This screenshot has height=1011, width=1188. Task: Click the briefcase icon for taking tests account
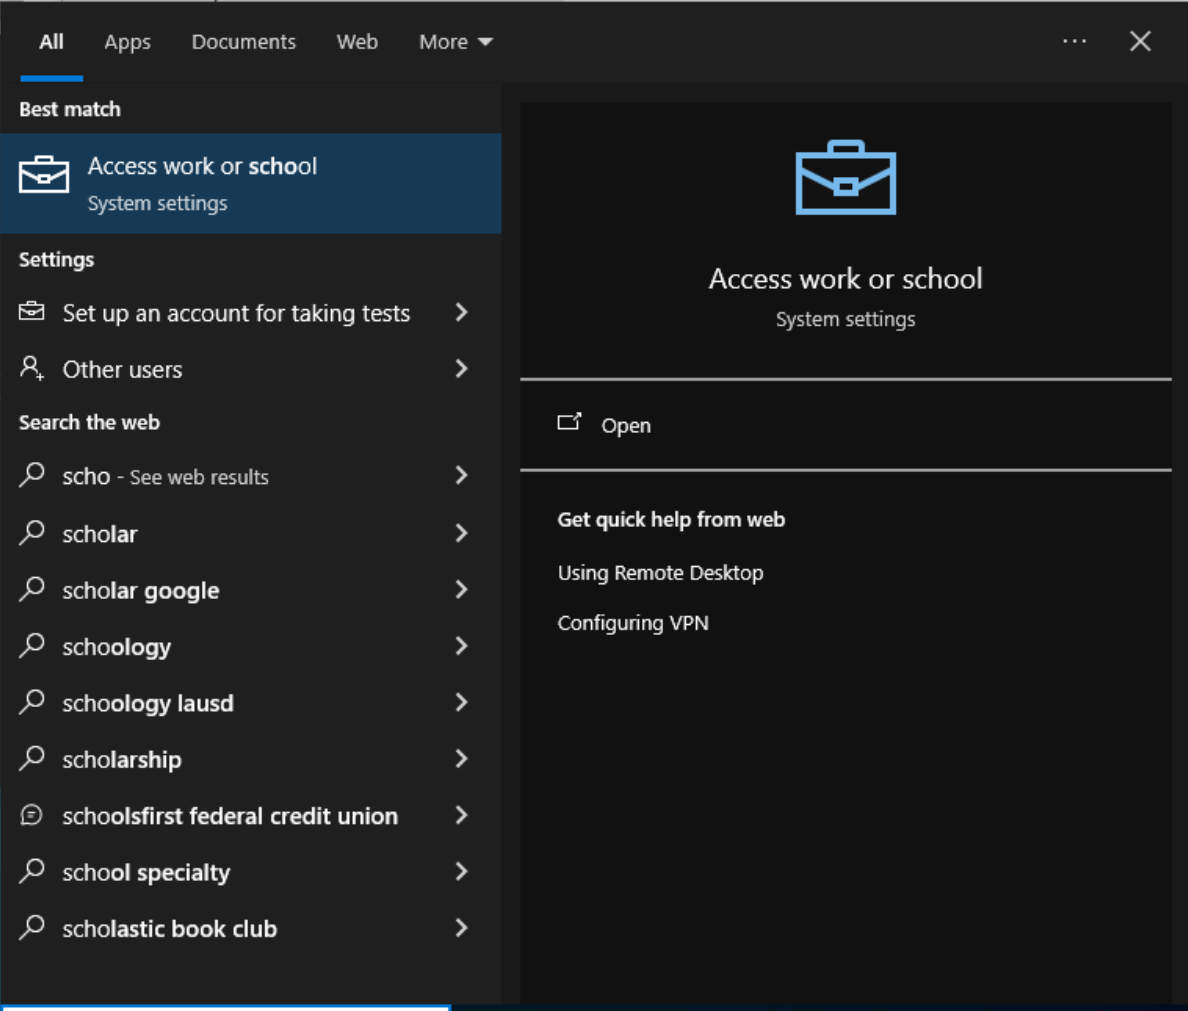(x=32, y=312)
